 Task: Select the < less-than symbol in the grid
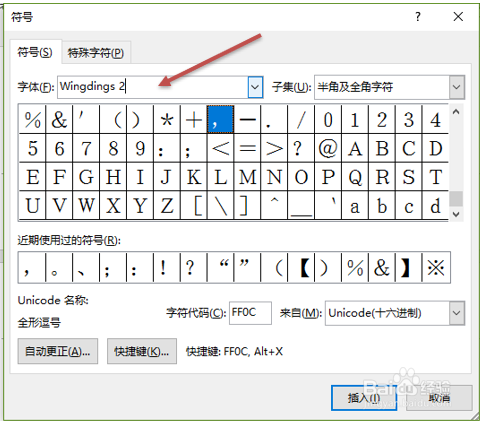(221, 148)
